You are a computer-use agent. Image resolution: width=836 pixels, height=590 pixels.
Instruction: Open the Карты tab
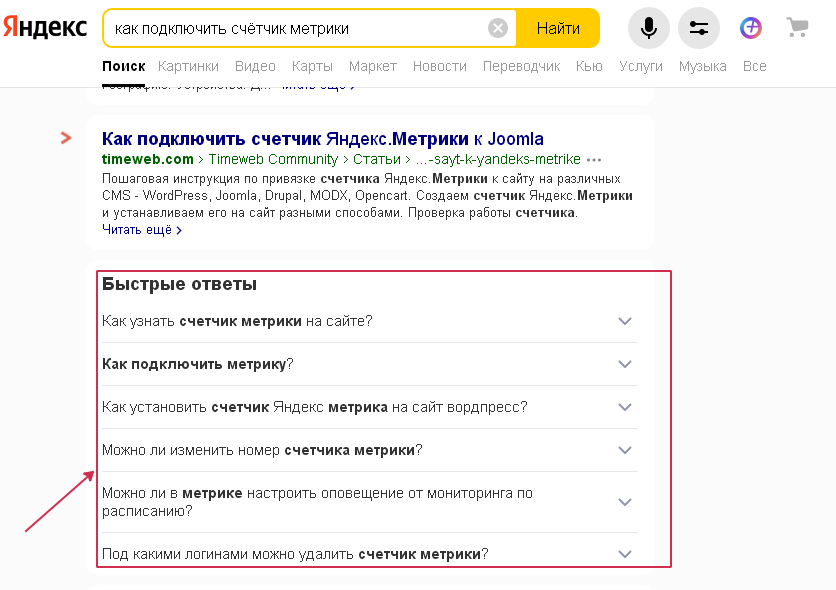(x=312, y=66)
